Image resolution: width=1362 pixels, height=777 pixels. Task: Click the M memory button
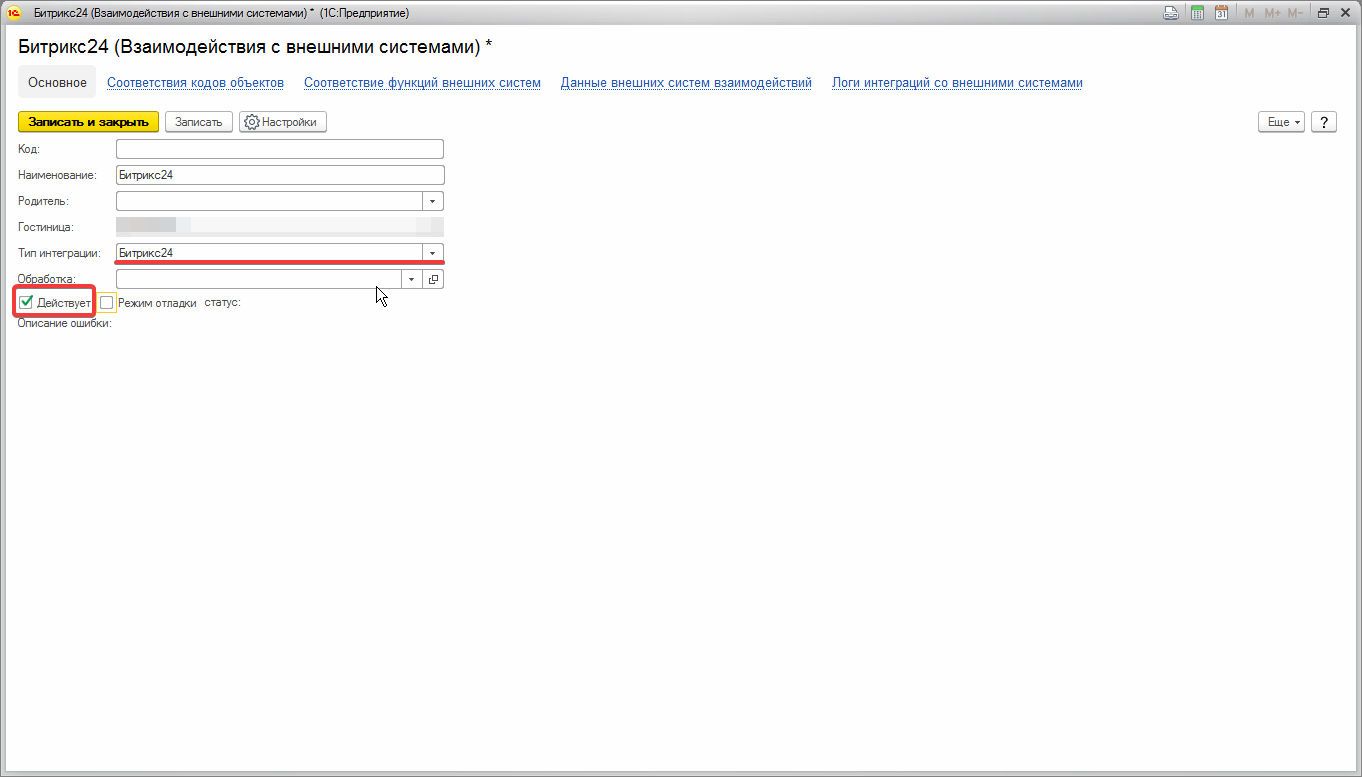tap(1249, 13)
